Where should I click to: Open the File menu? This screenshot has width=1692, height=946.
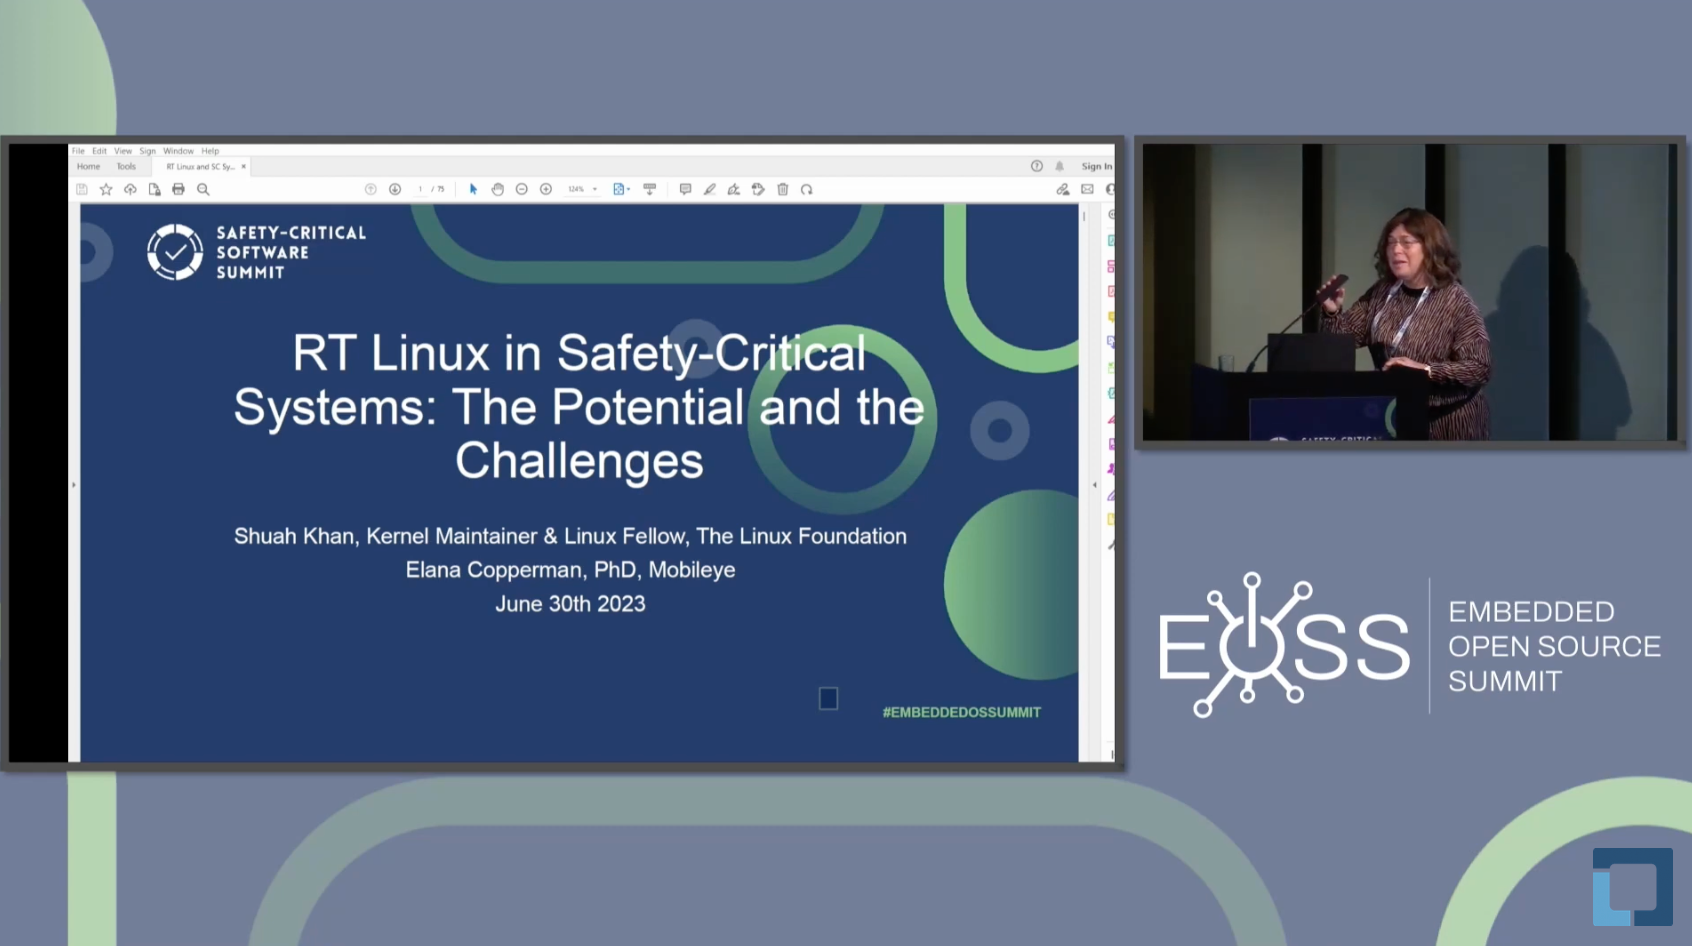pos(78,151)
